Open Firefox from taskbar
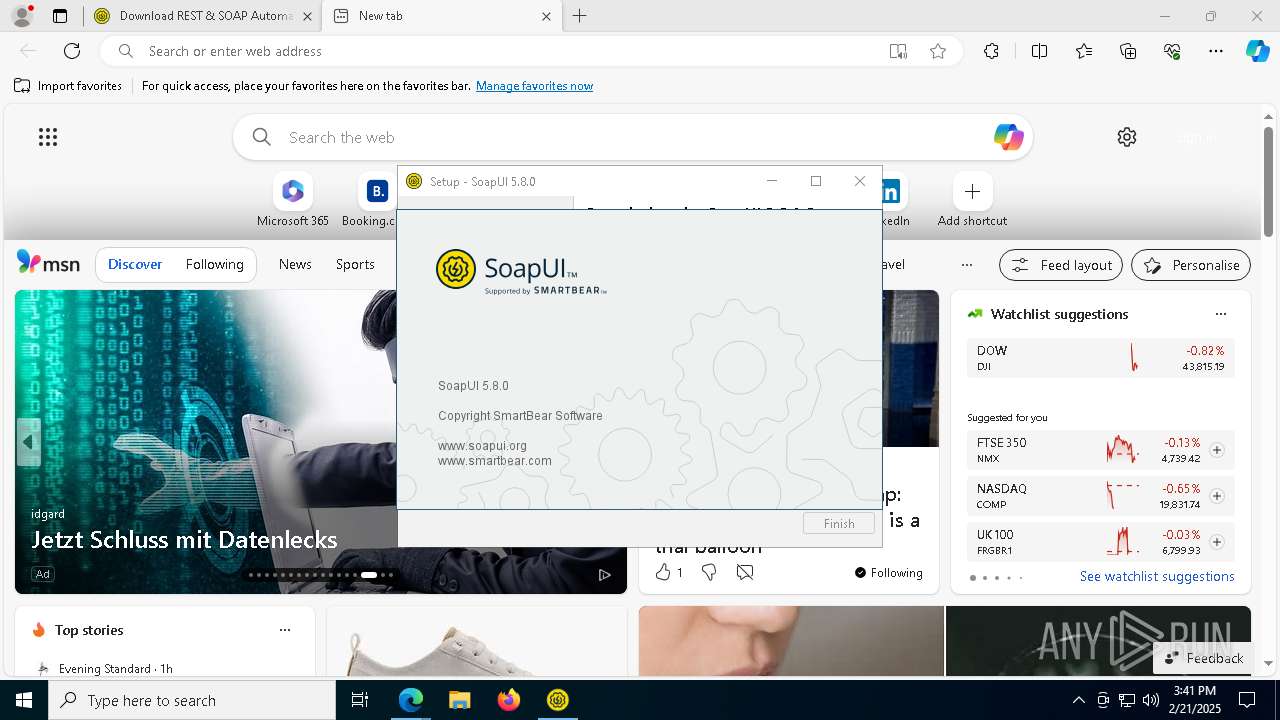 tap(508, 700)
